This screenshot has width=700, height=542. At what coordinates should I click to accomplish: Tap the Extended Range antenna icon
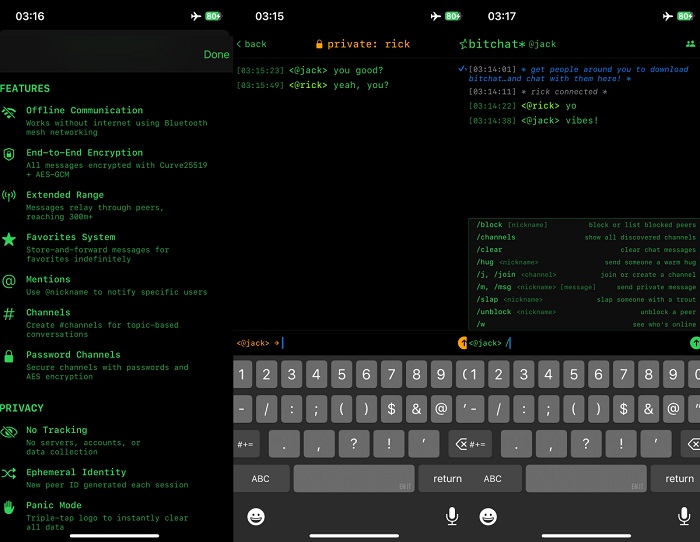pos(9,196)
